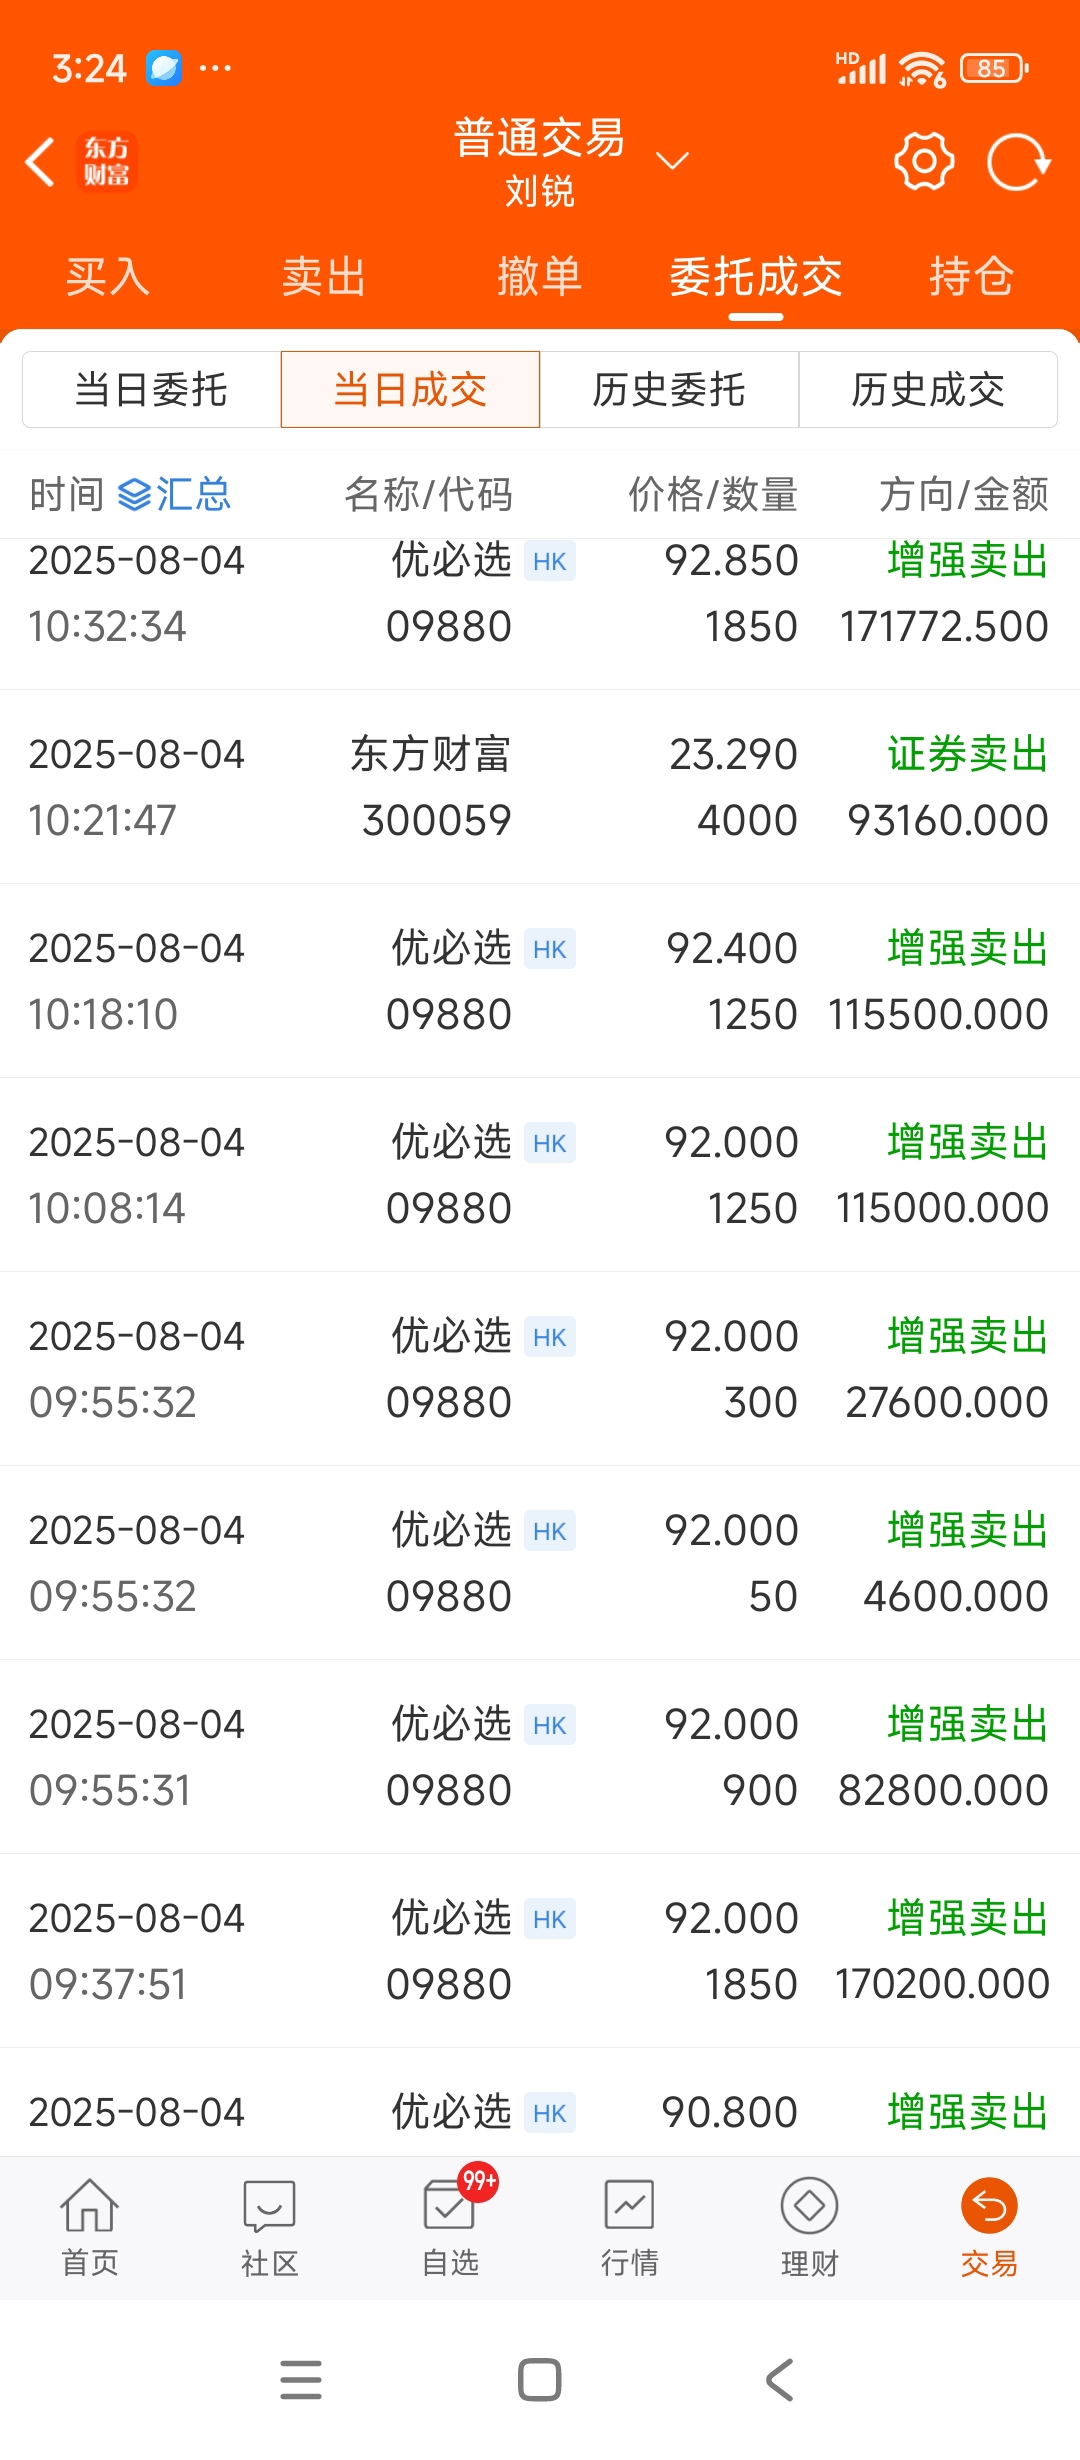Refresh the trade records

click(1018, 161)
